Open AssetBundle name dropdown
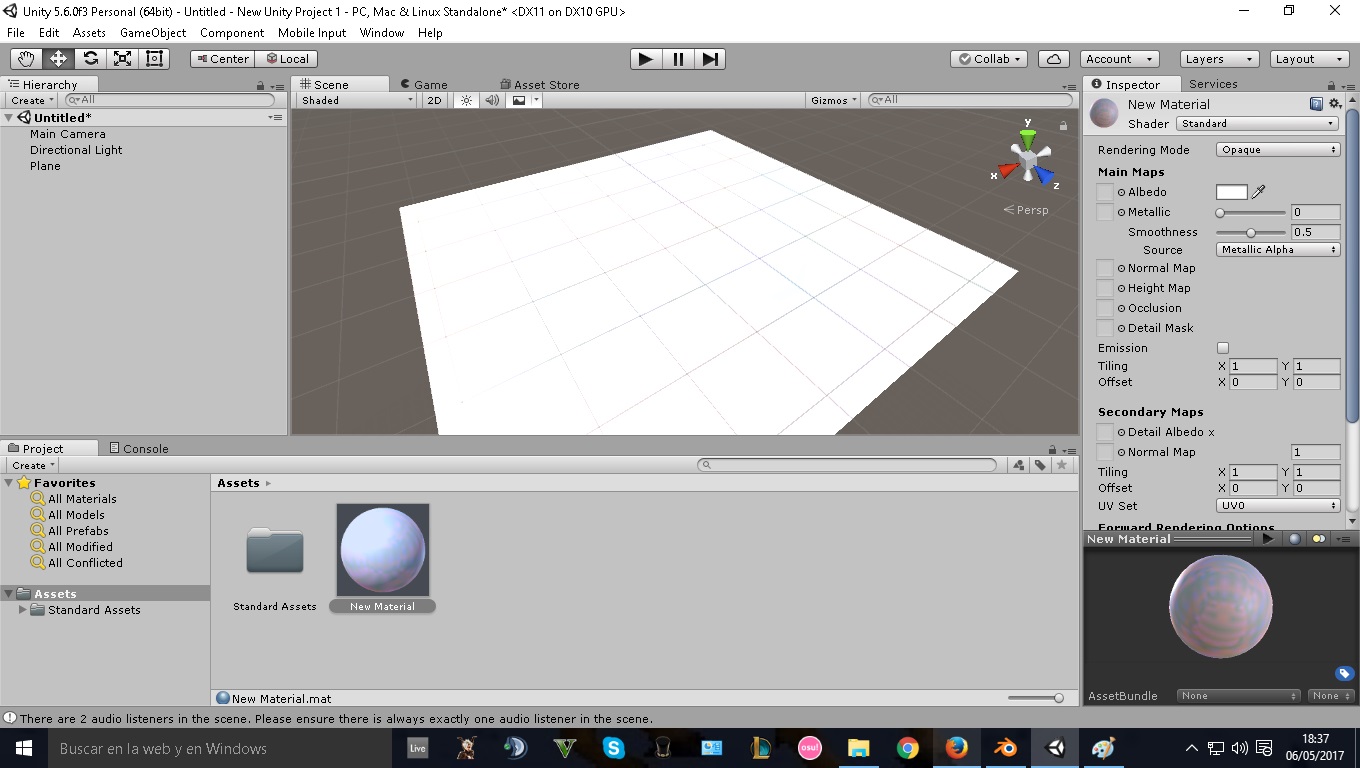Screen dimensions: 1360x768 coord(1238,696)
